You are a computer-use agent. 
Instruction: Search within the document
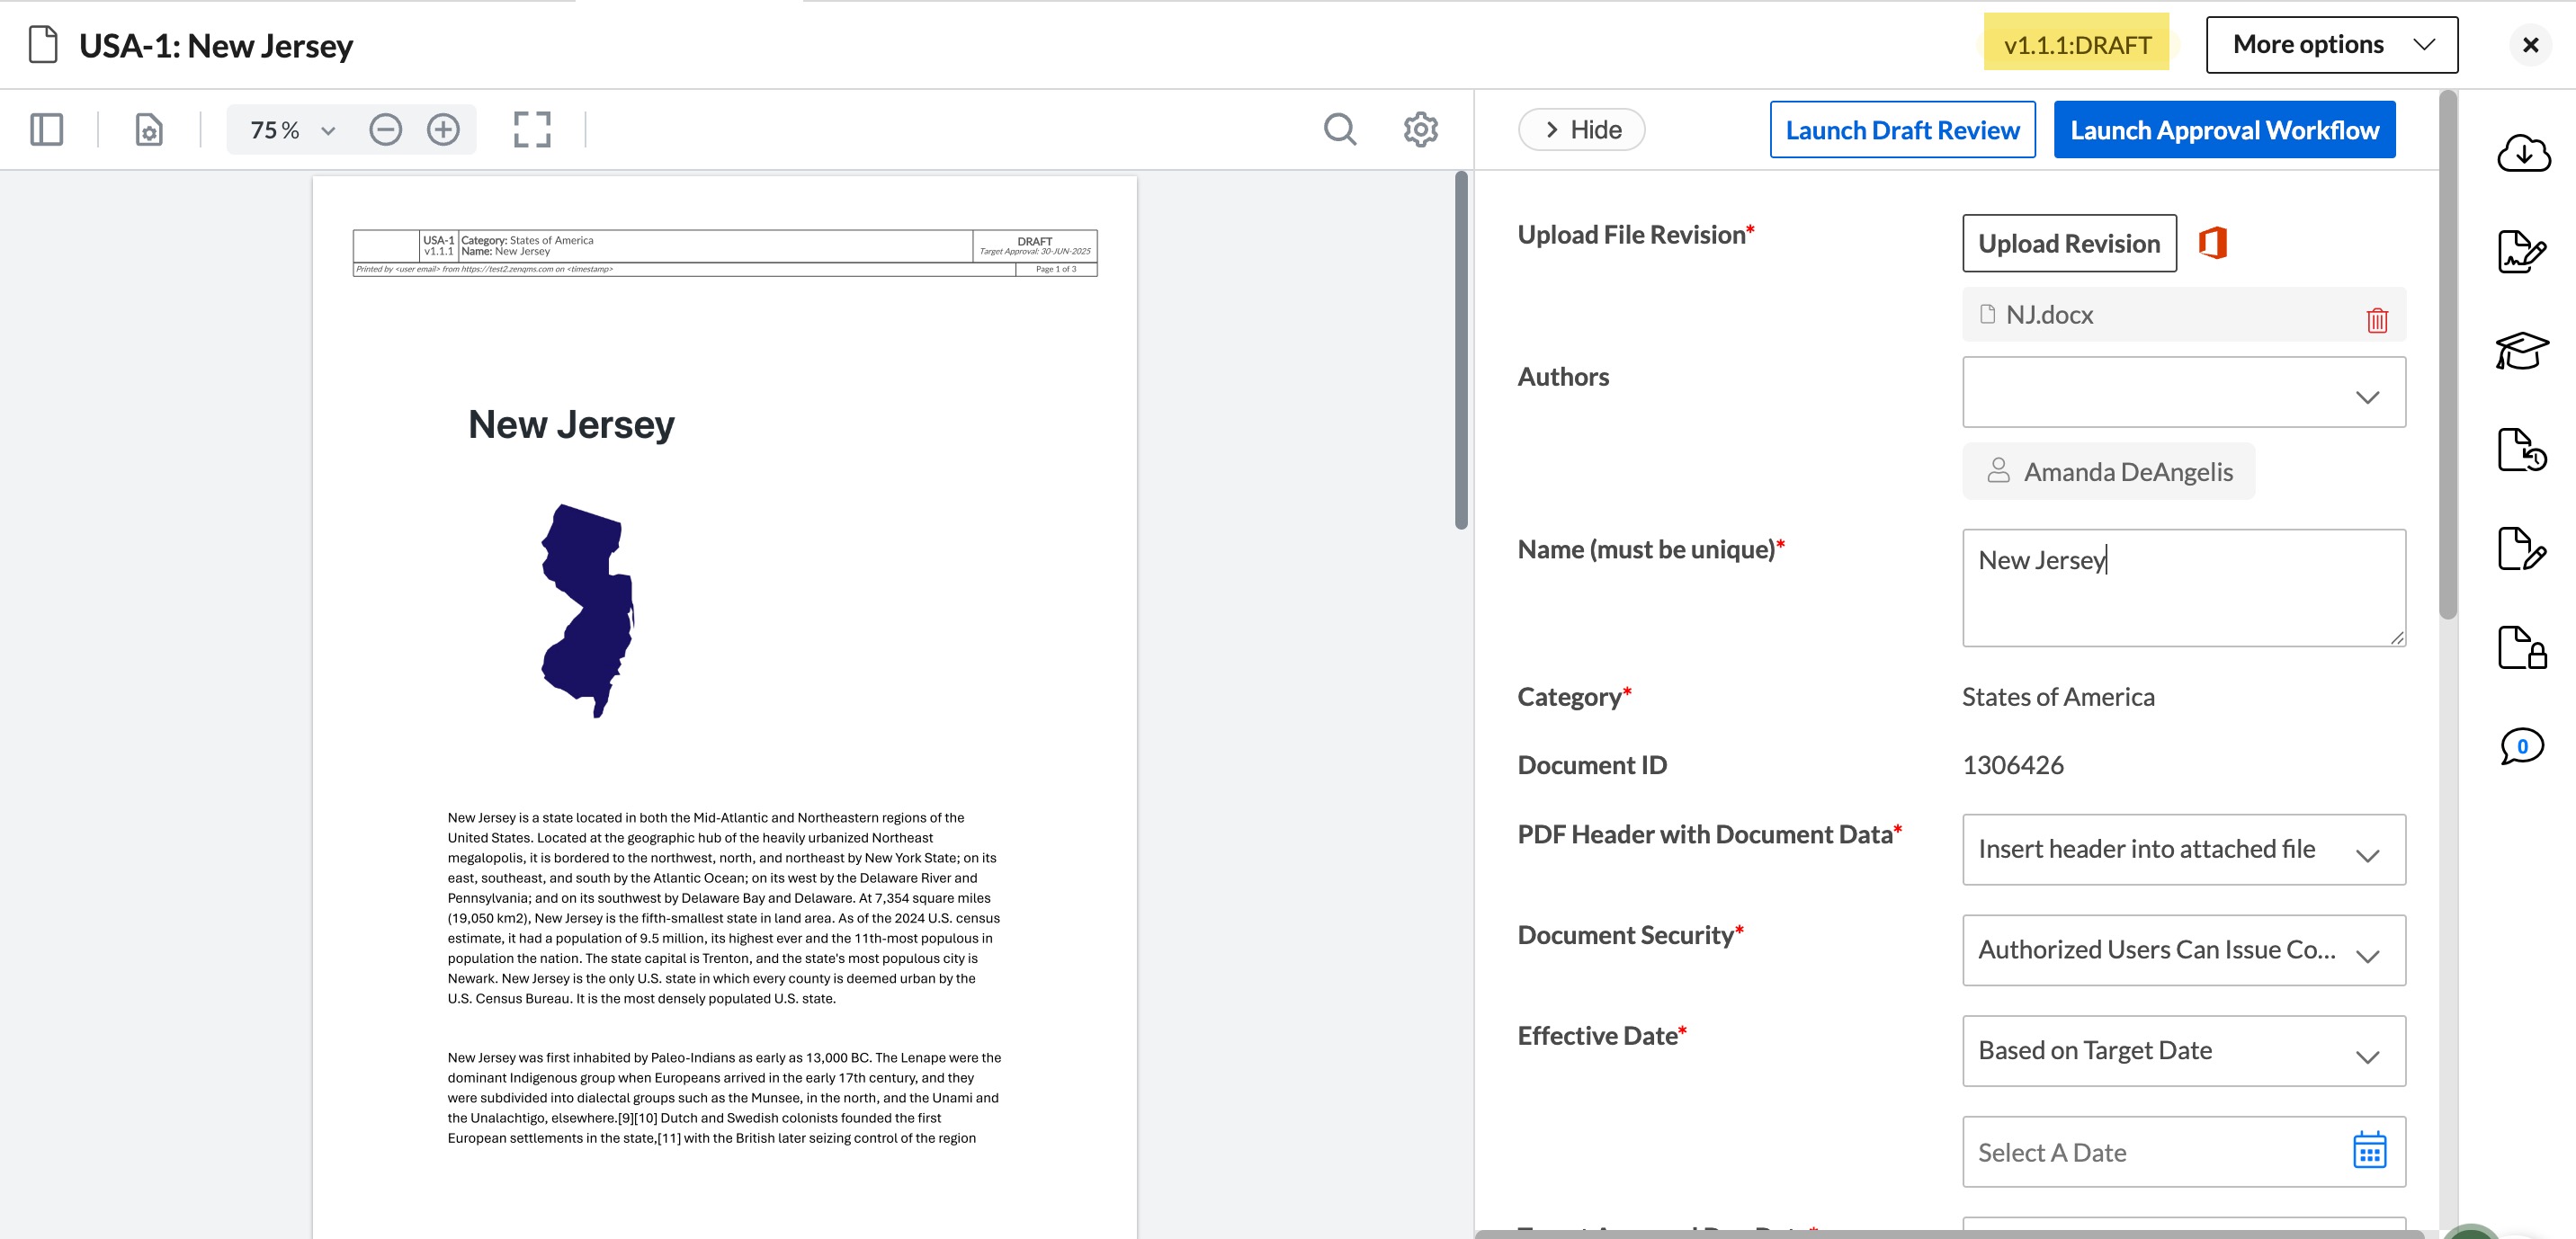coord(1340,130)
